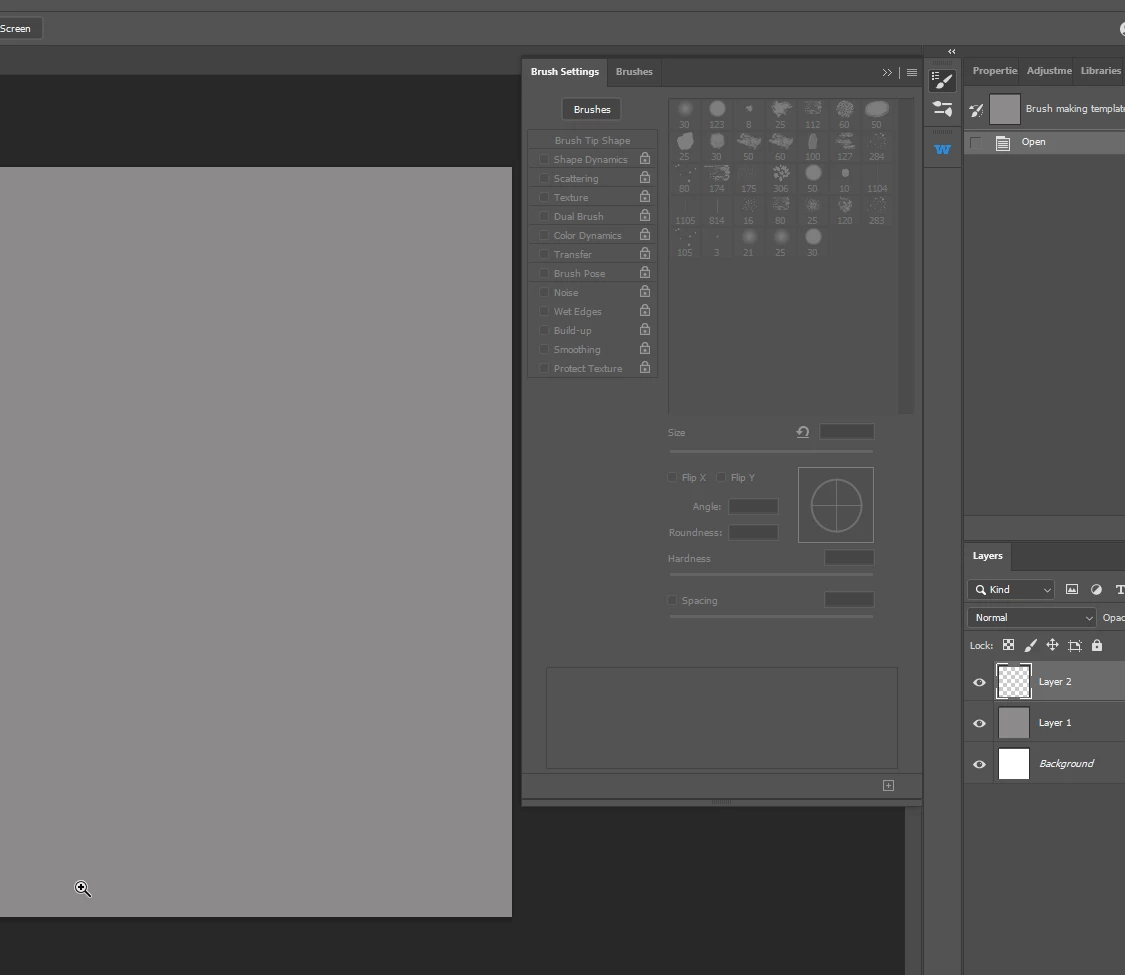Open the Brush Settings panel icon in dock
Viewport: 1125px width, 975px height.
point(942,81)
